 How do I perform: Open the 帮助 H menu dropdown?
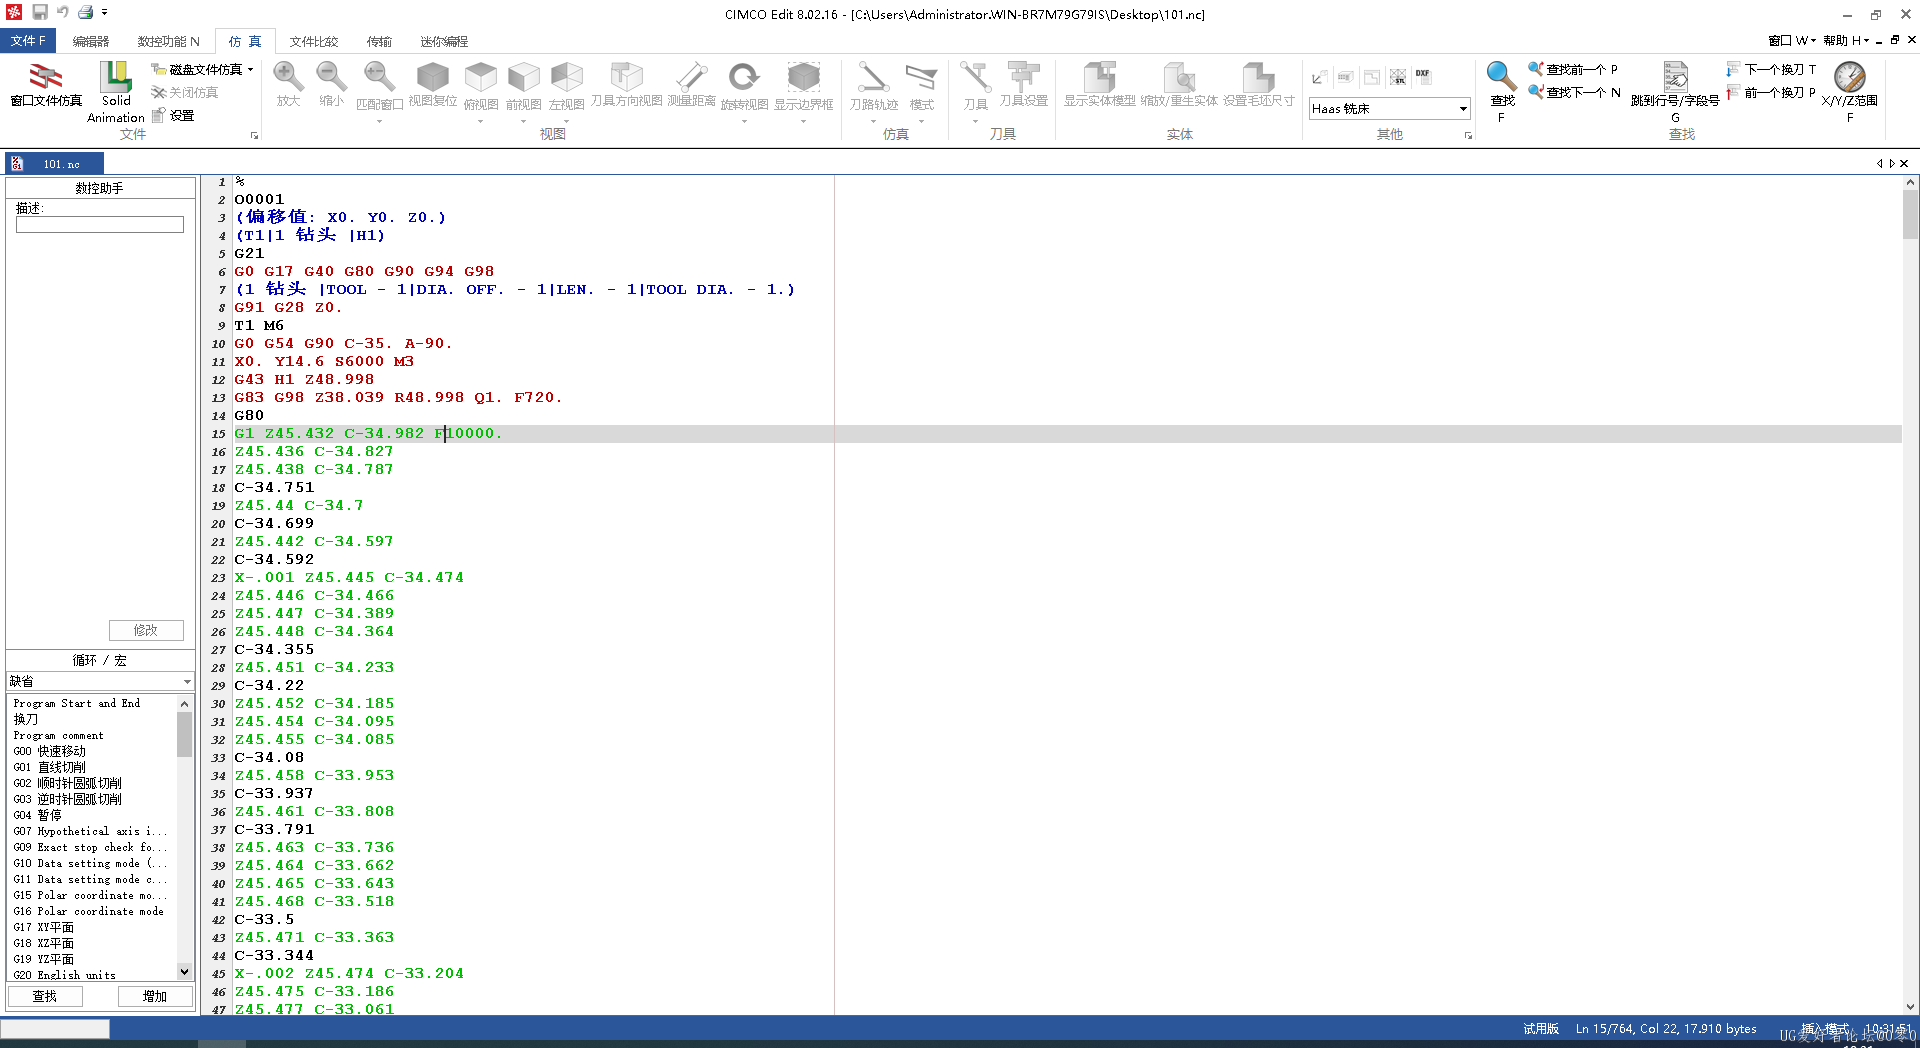pyautogui.click(x=1845, y=40)
